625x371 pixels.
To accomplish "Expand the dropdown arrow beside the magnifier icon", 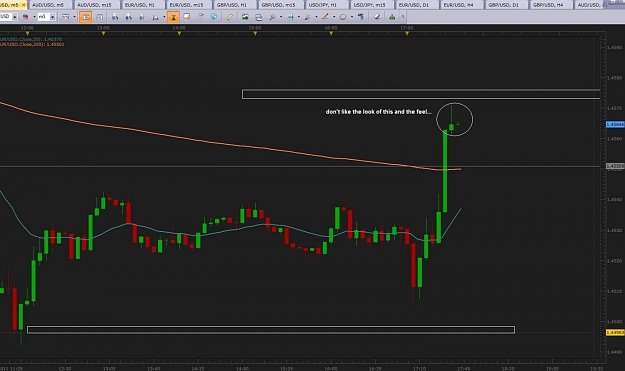I will click(x=281, y=17).
